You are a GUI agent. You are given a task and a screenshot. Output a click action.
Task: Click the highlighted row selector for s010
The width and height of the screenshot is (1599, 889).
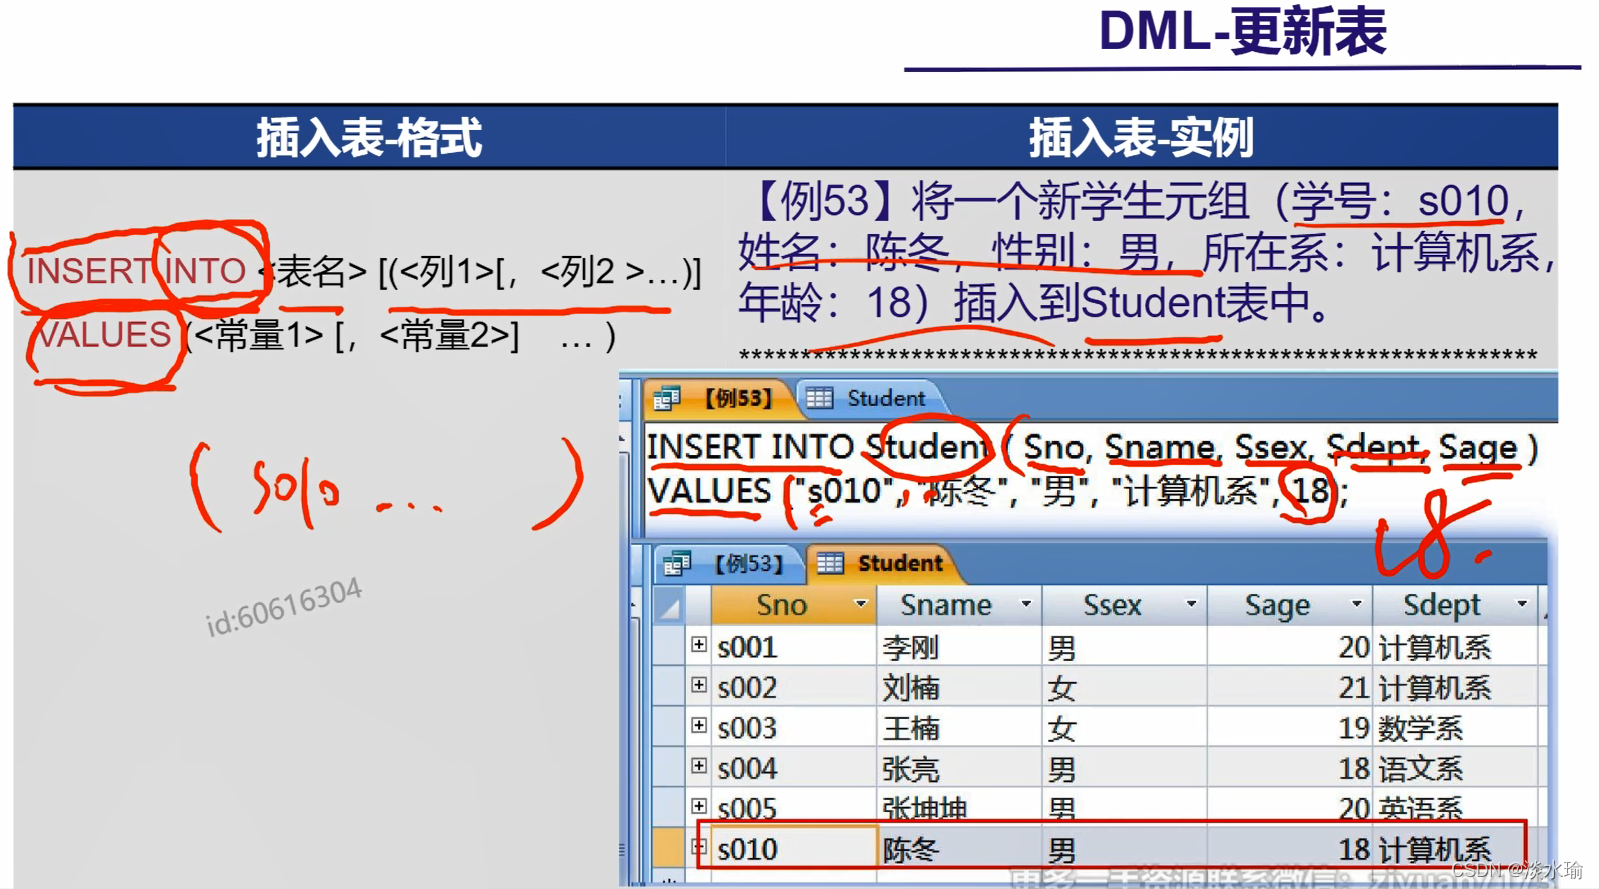tap(669, 848)
